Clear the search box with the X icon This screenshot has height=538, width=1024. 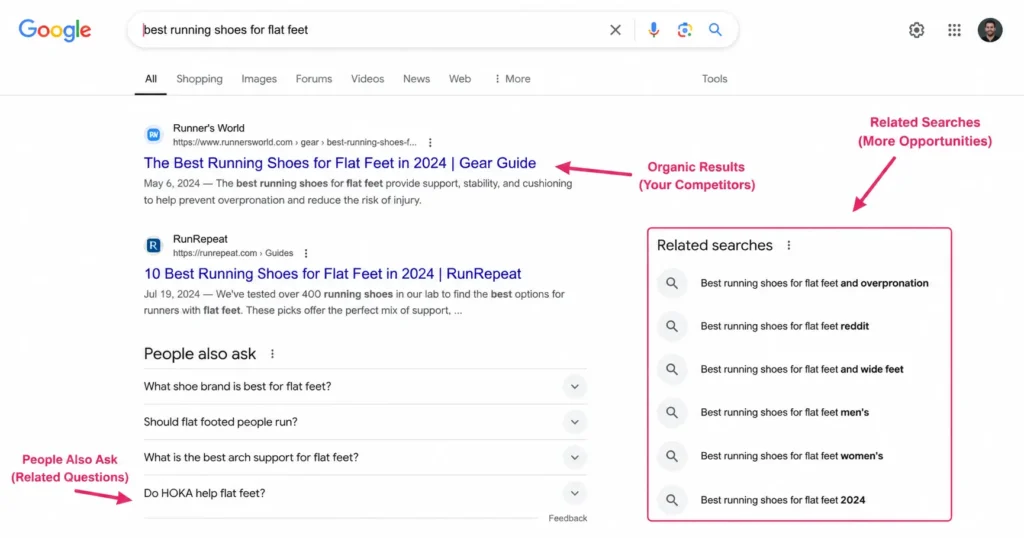coord(615,30)
